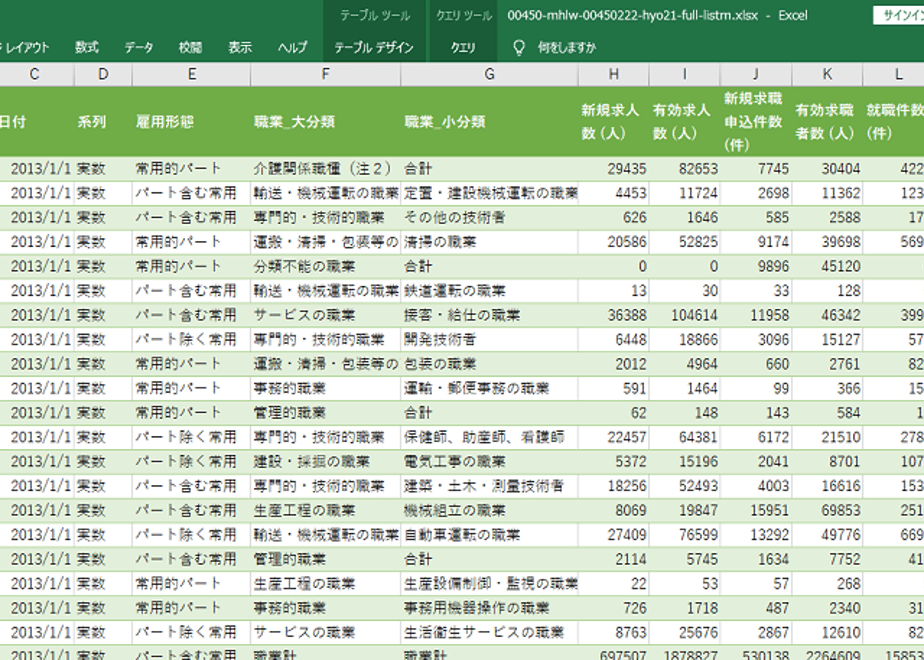The height and width of the screenshot is (660, 924).
Task: Select the 生活衛生サービスの職業 cell
Action: click(x=490, y=633)
